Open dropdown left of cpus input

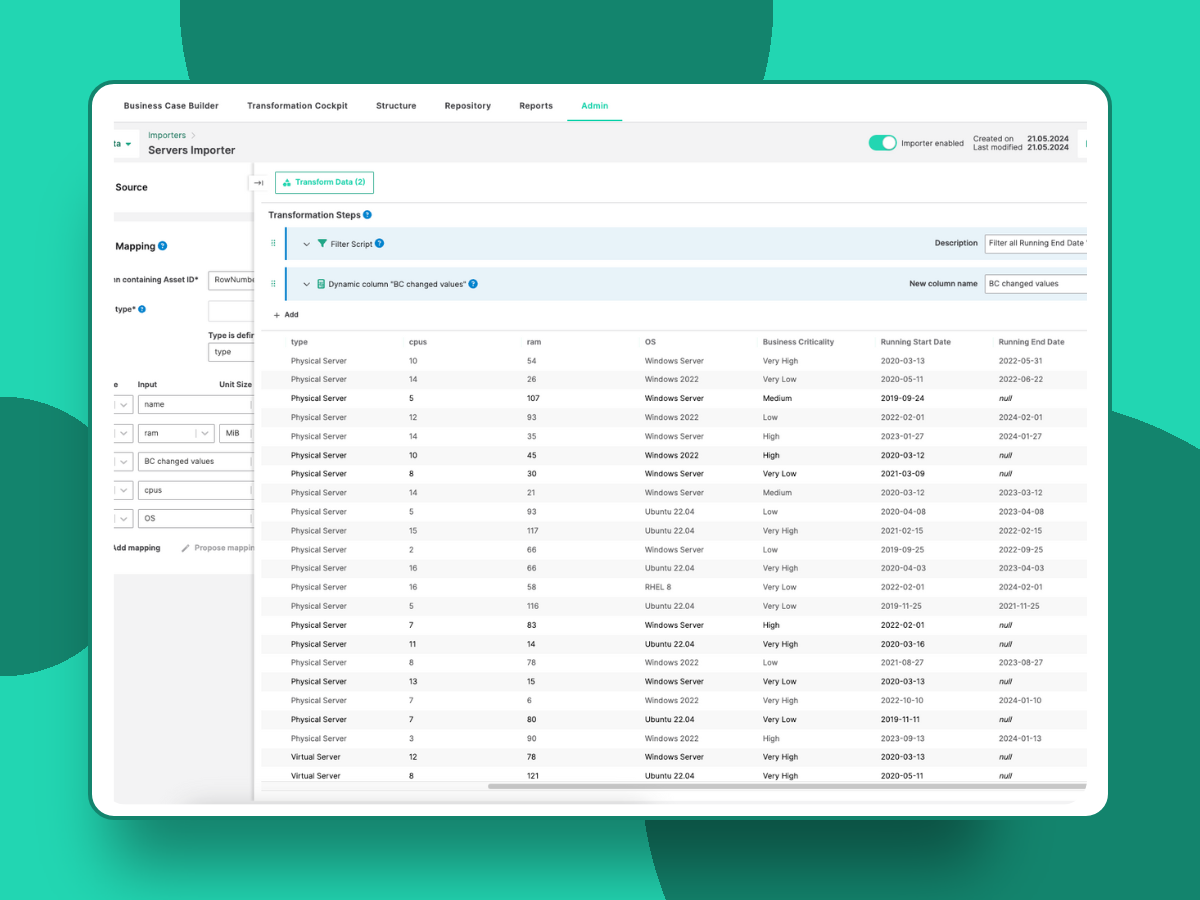(122, 491)
